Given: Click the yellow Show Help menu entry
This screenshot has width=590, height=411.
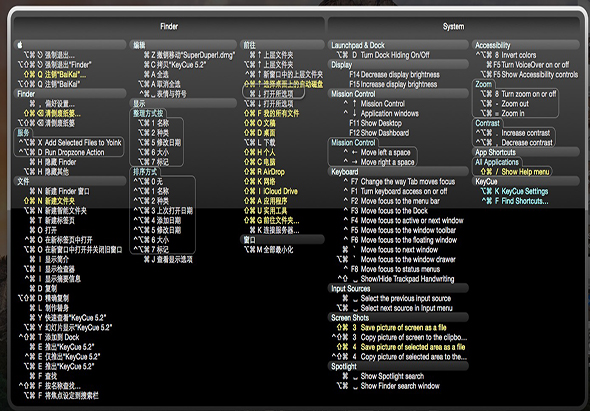Looking at the screenshot, I should coord(515,172).
